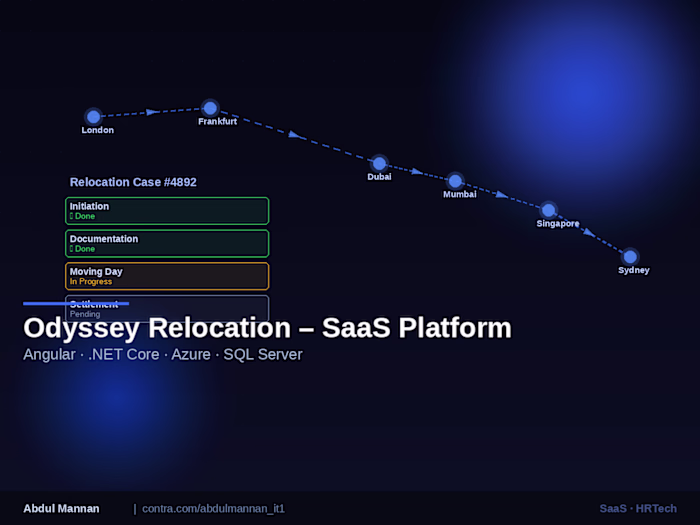
Task: Open the contra.com/abdulmannan_it1 link
Action: 213,508
